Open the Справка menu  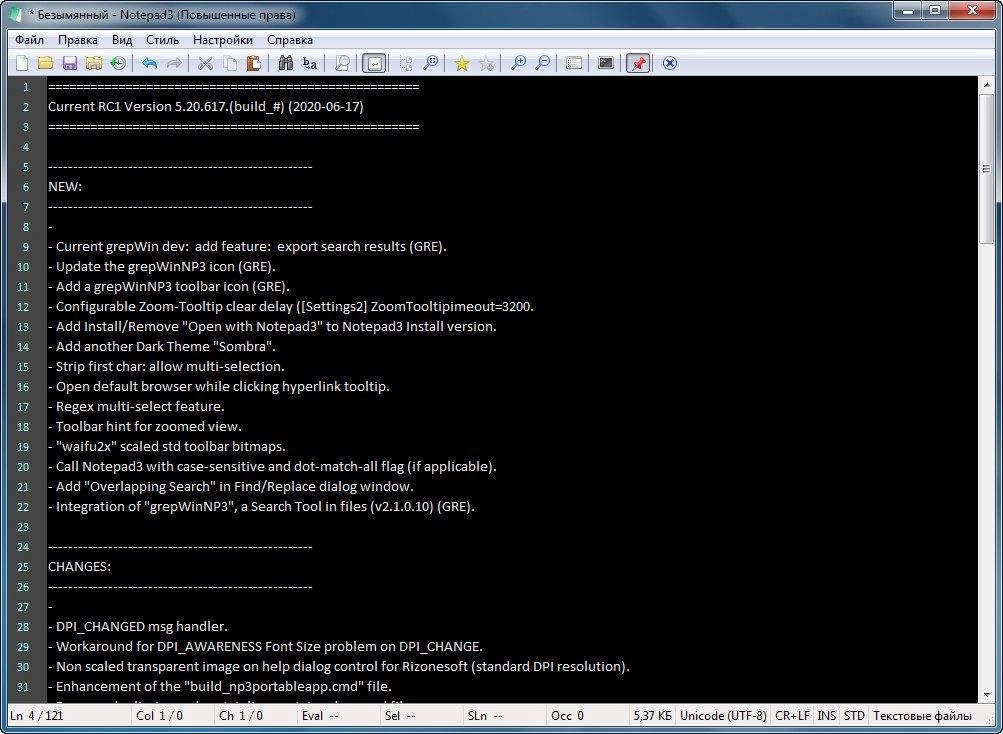coord(290,40)
